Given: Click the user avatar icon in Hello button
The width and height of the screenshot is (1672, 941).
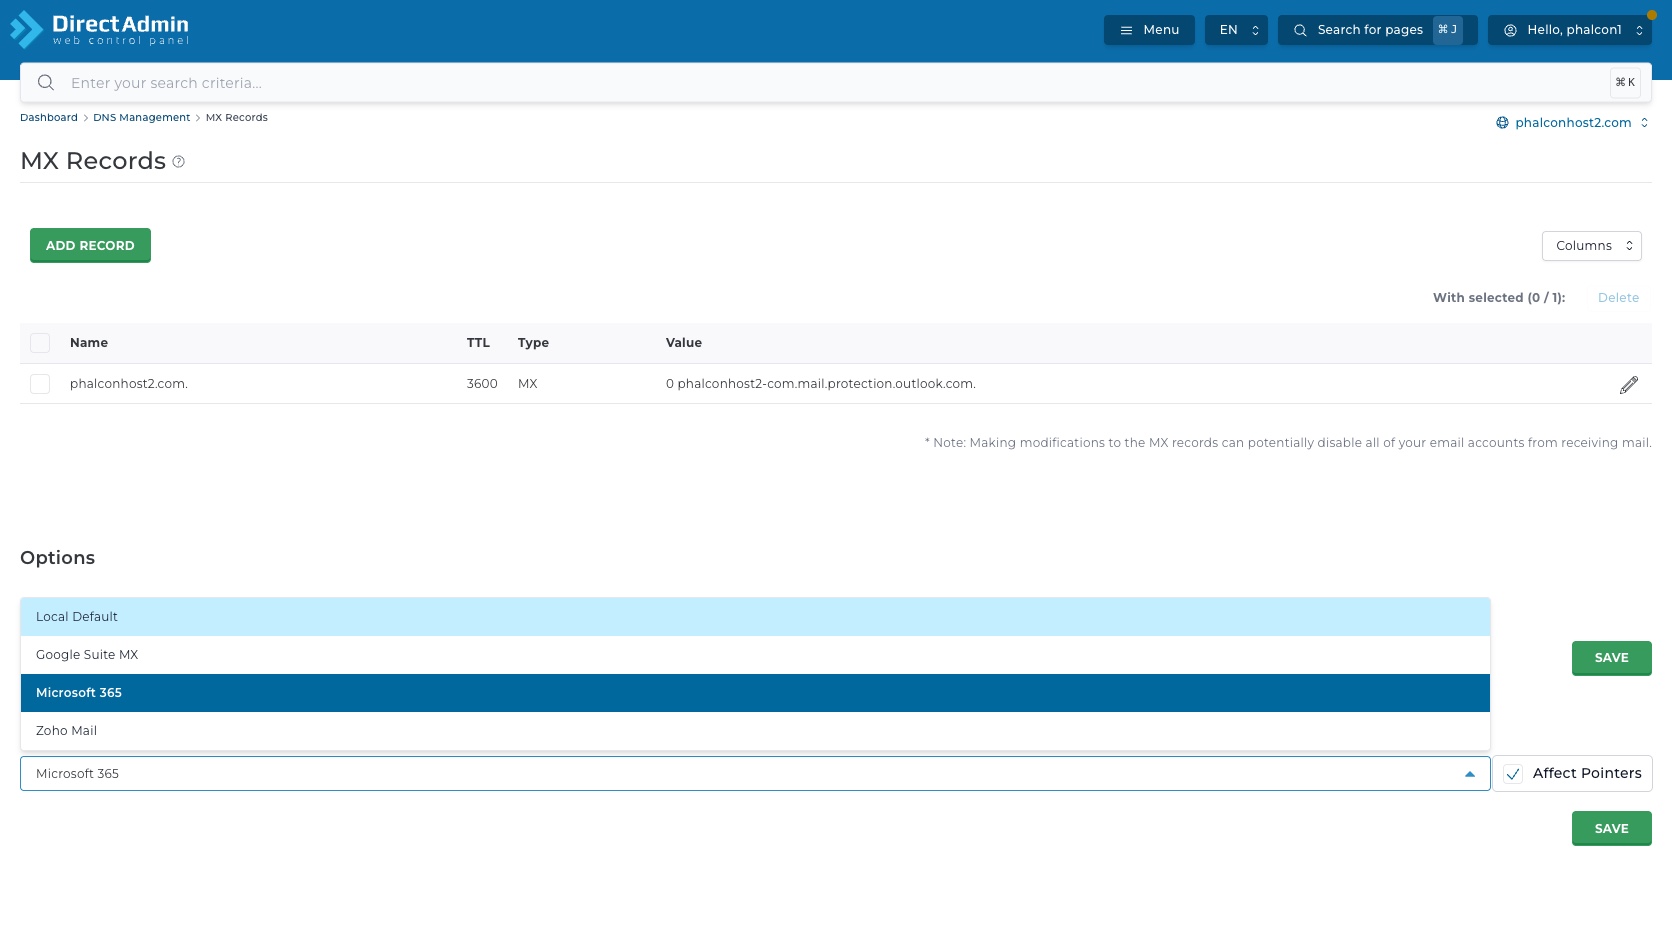Looking at the screenshot, I should click(1510, 30).
